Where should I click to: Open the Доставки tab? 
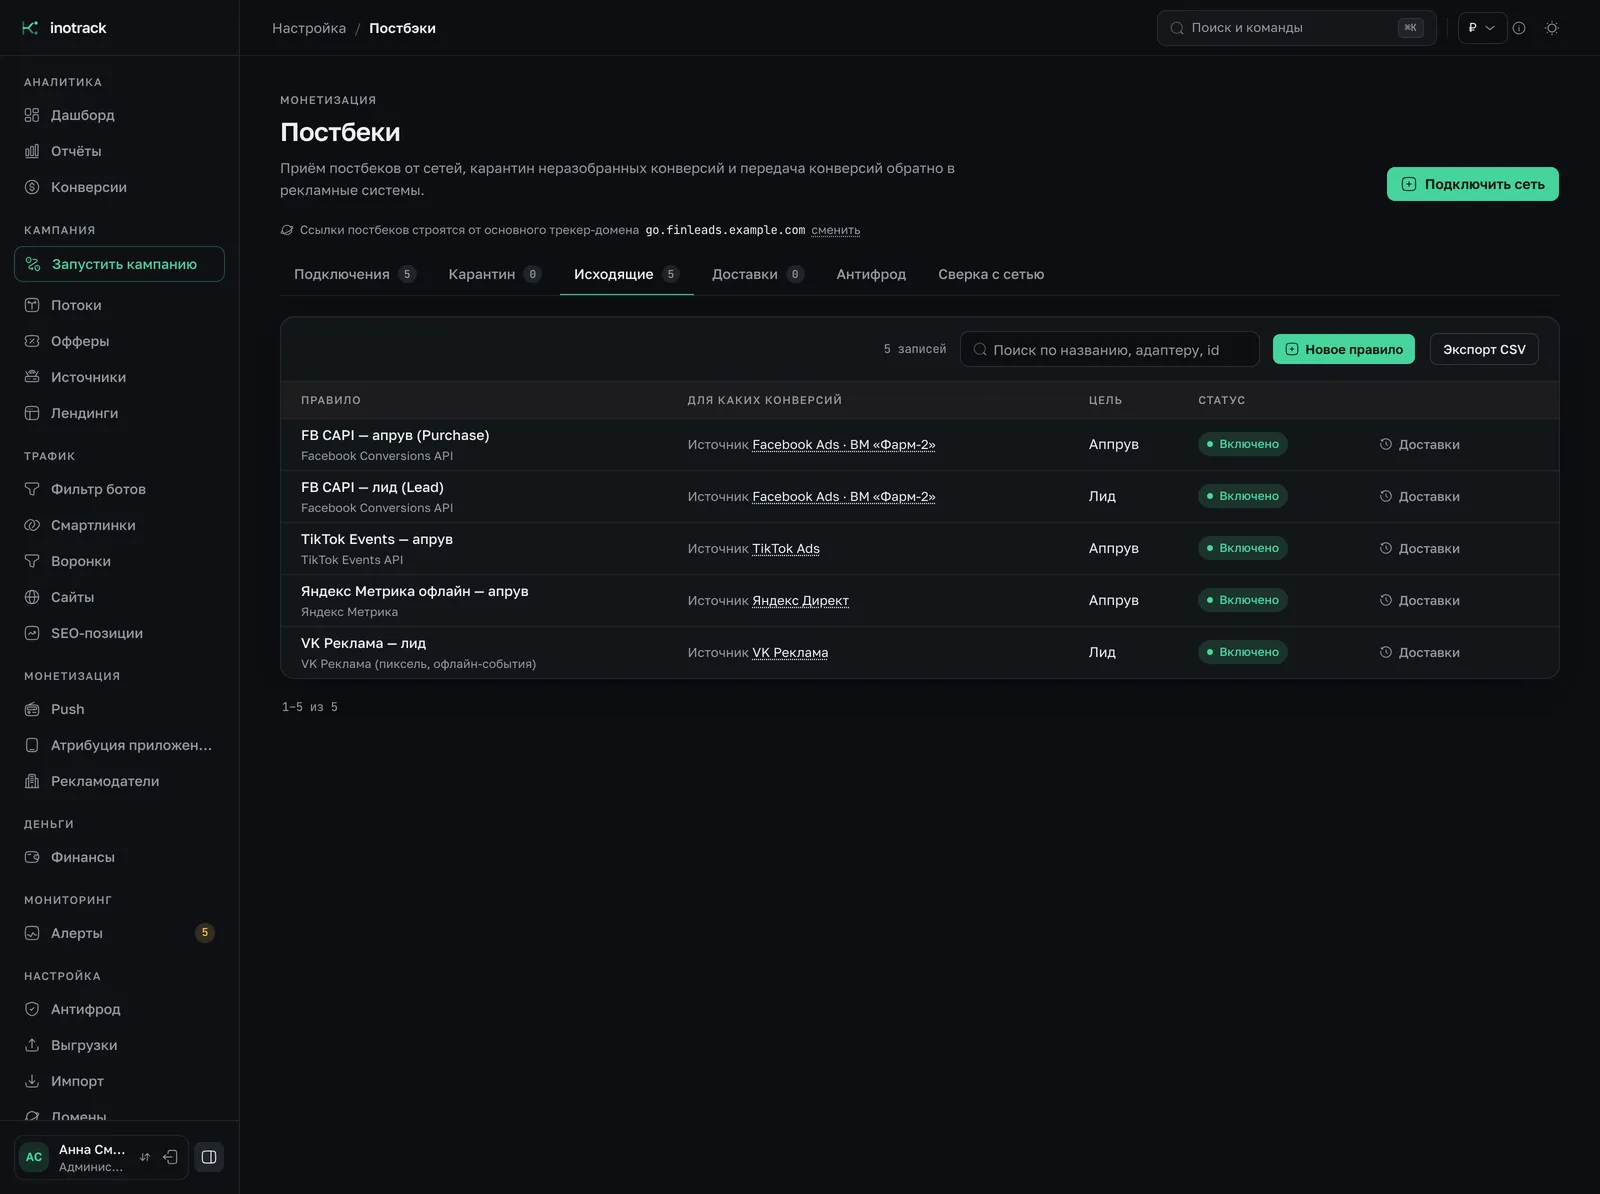tap(758, 274)
